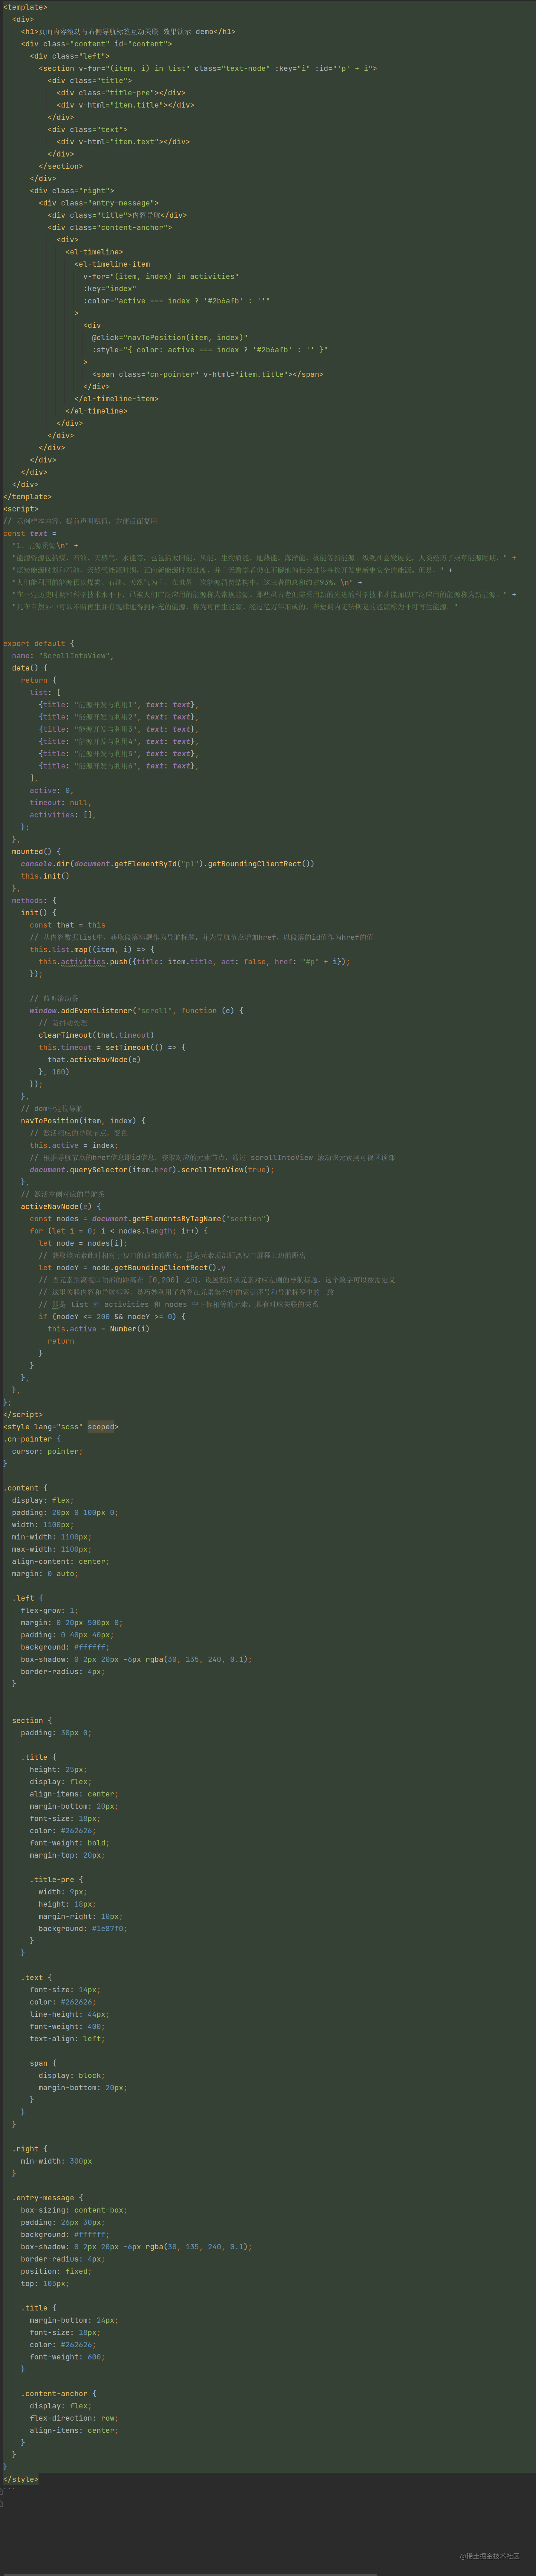
Task: Click the 'margin: 0 auto;' rule
Action: [45, 1574]
